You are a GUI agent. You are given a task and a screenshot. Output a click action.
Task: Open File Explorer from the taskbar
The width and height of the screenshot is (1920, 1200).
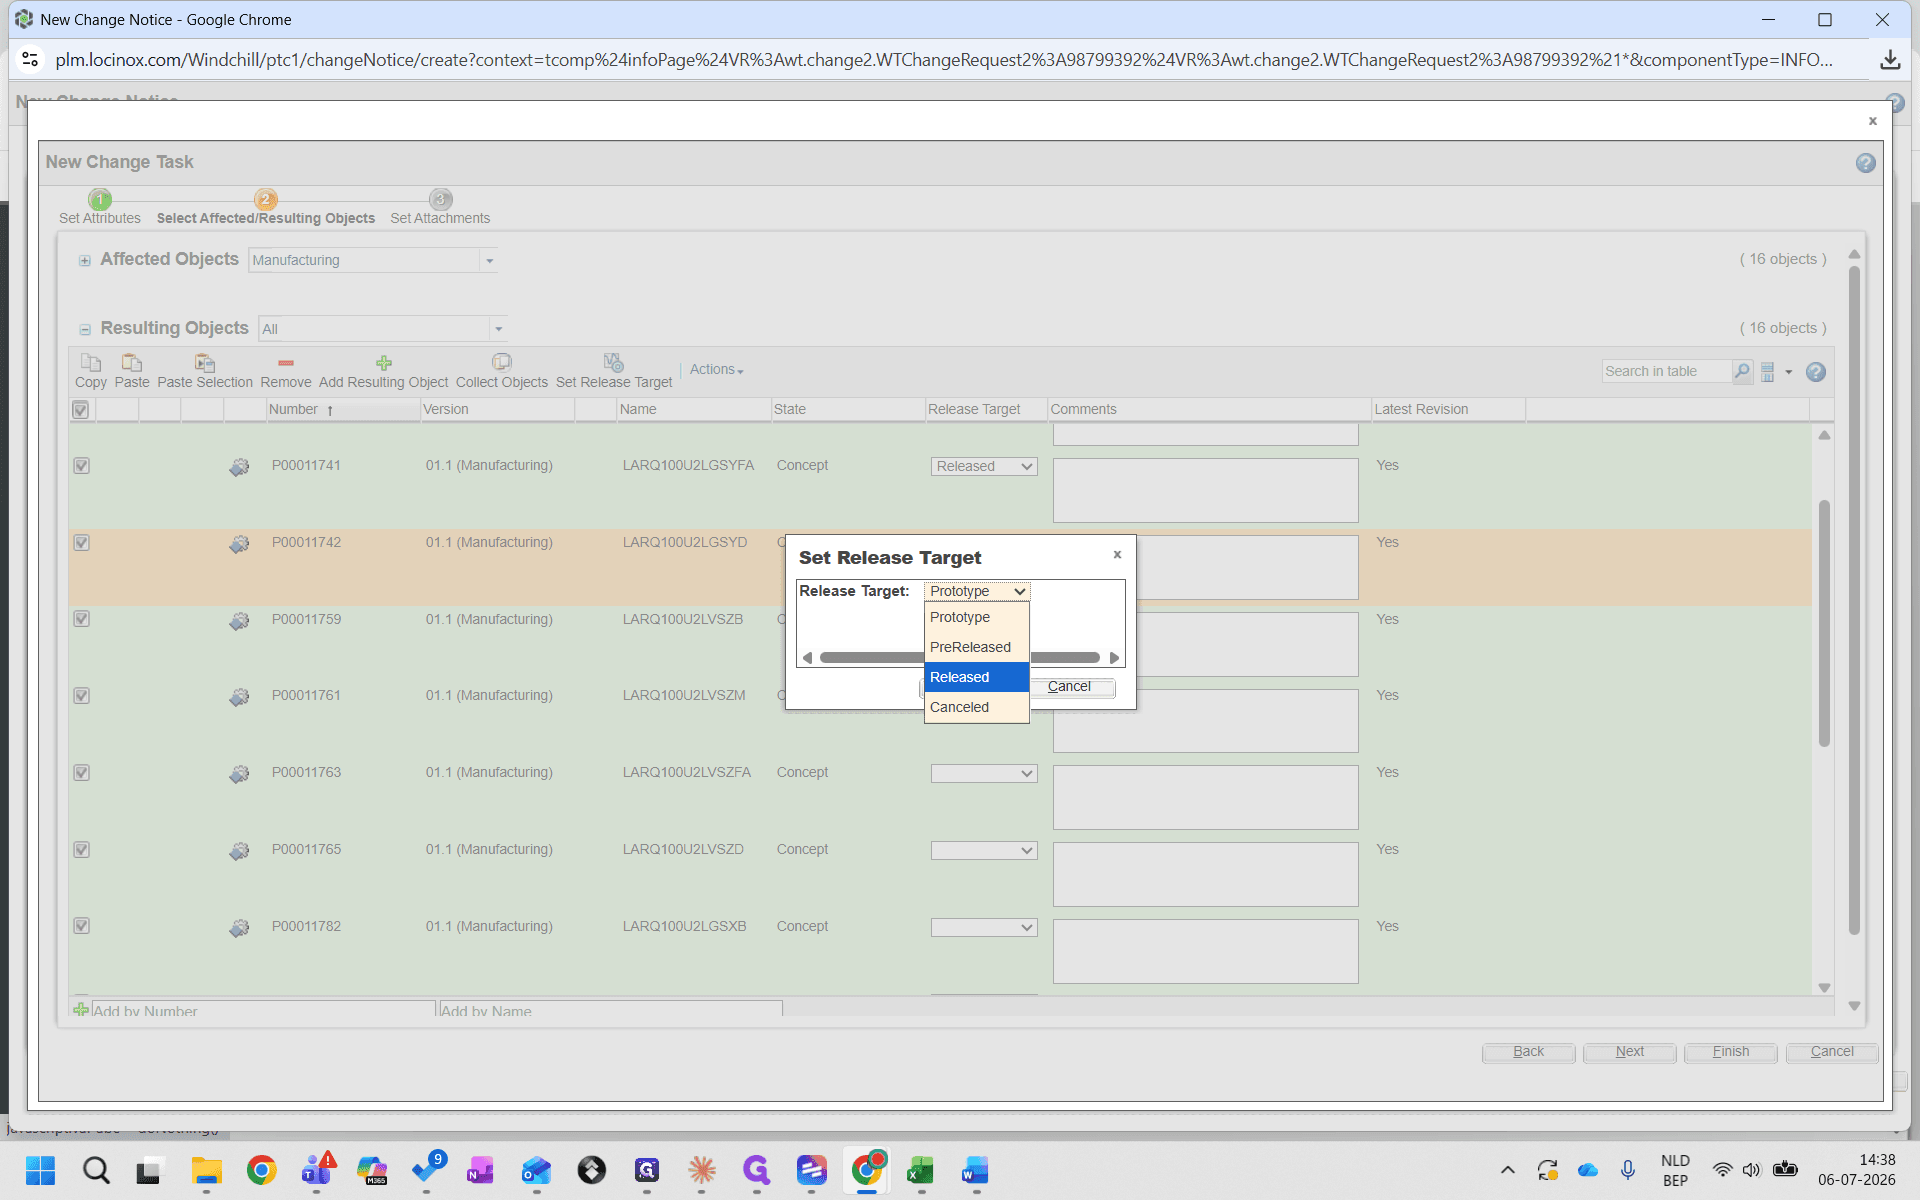click(206, 1170)
